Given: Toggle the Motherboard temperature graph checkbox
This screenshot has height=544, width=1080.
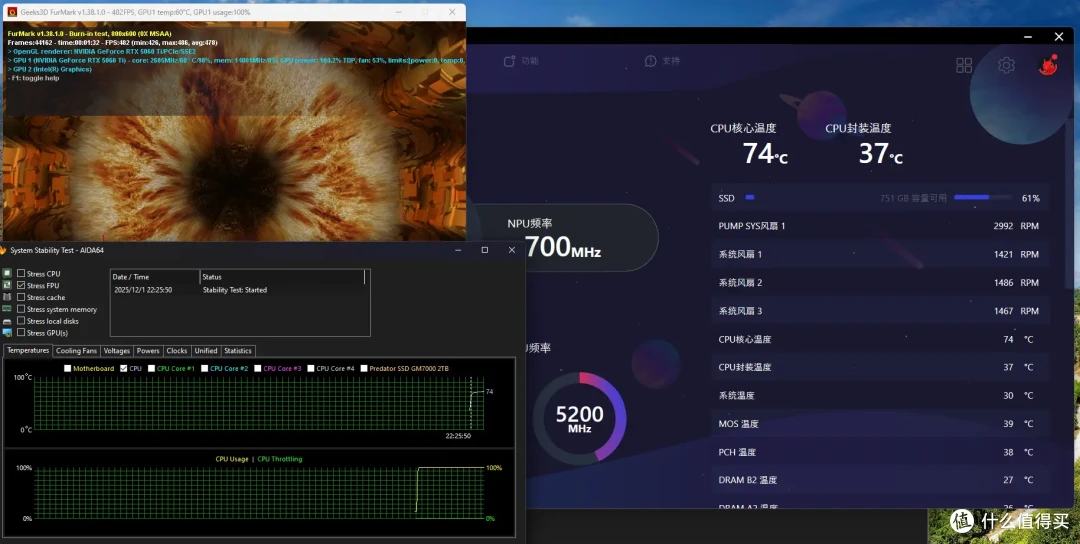Looking at the screenshot, I should (68, 368).
